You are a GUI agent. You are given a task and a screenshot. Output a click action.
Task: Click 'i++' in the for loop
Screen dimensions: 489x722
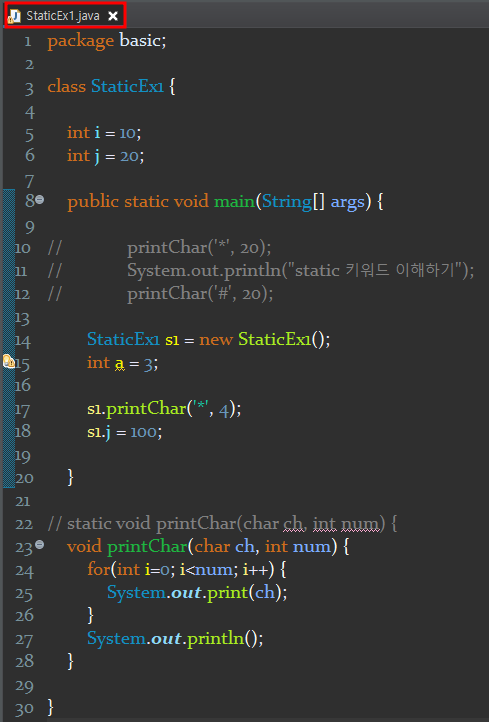(256, 570)
